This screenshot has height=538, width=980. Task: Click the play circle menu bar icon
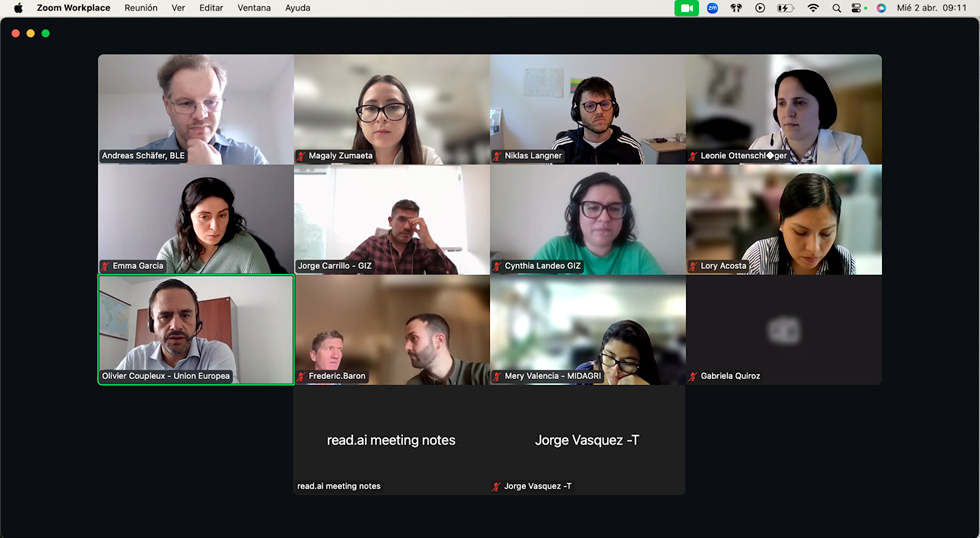(x=760, y=8)
